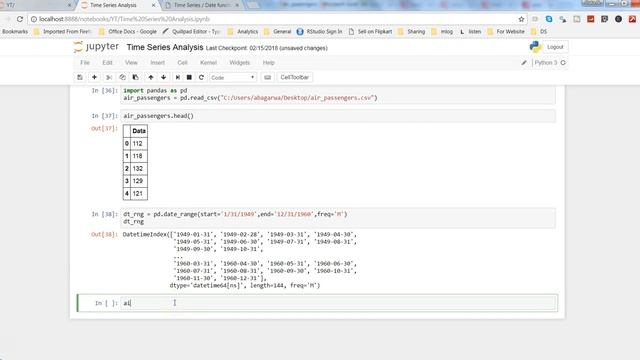Run cell with the step-forward icon

tap(178, 77)
